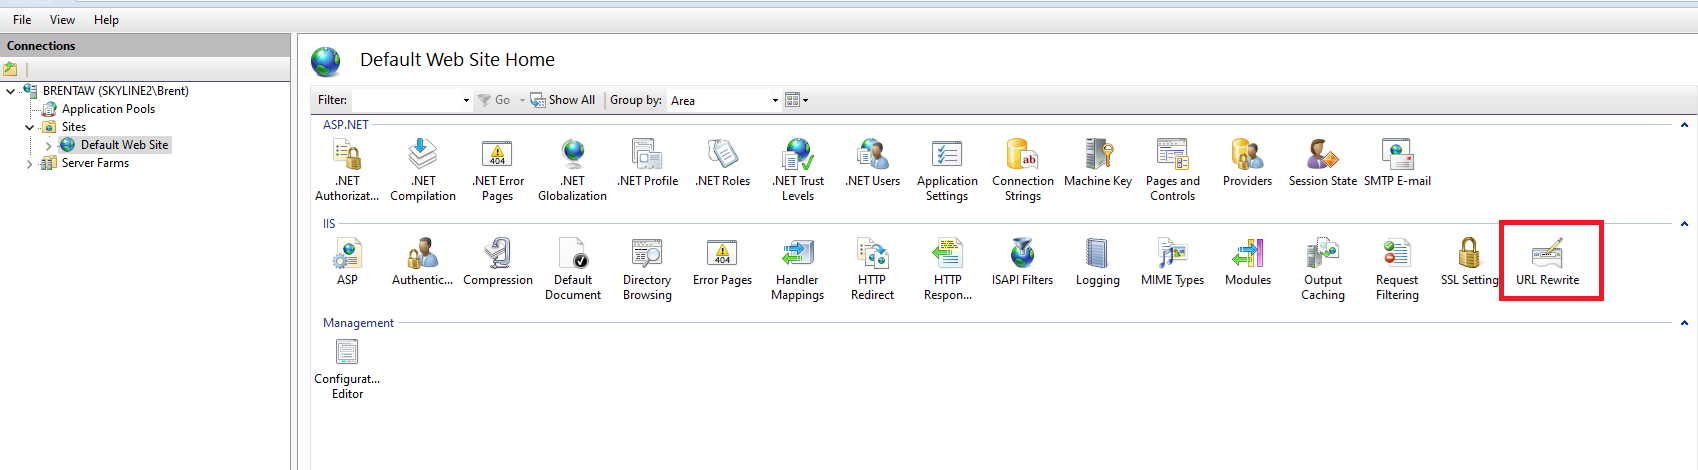
Task: Collapse the ASP.NET group
Action: [x=1684, y=125]
